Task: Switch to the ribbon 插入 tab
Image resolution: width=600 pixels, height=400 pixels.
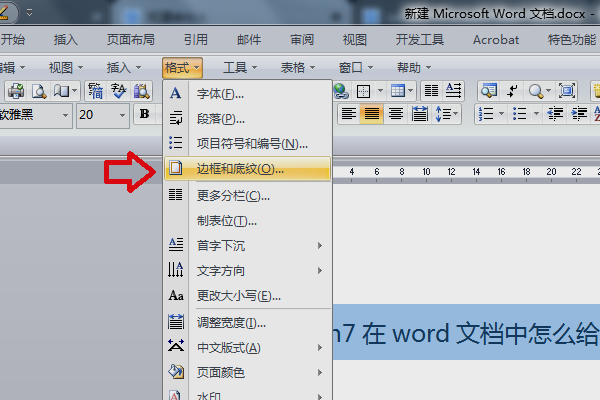Action: (65, 39)
